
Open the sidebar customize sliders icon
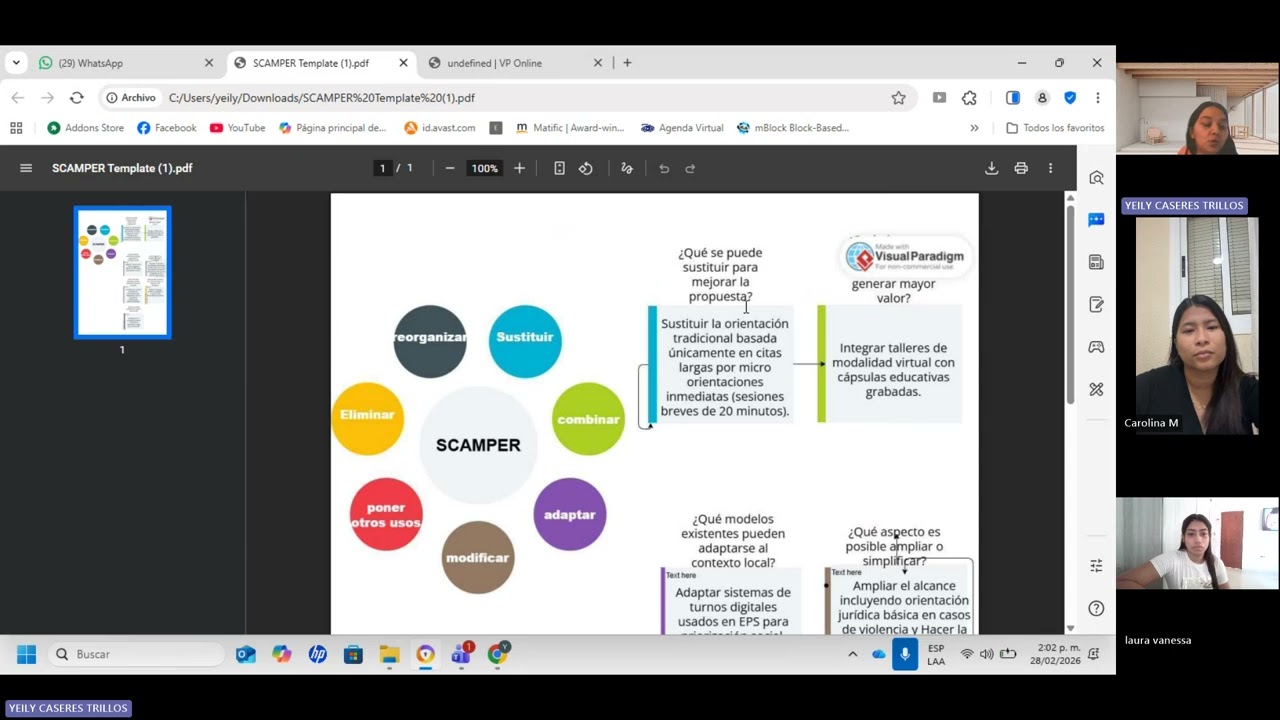click(1097, 566)
